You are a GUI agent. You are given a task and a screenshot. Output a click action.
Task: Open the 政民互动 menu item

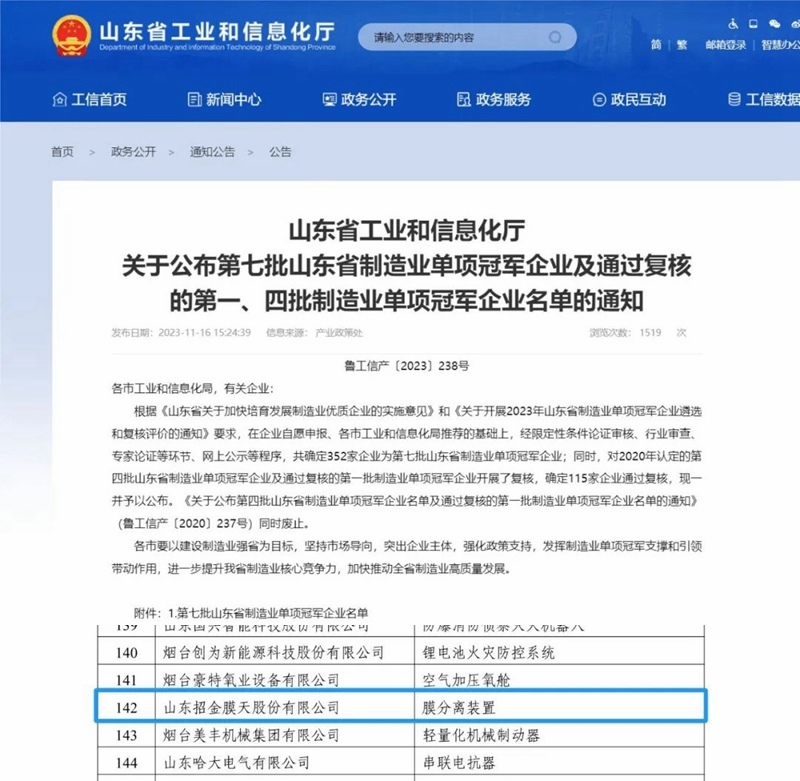tap(629, 99)
